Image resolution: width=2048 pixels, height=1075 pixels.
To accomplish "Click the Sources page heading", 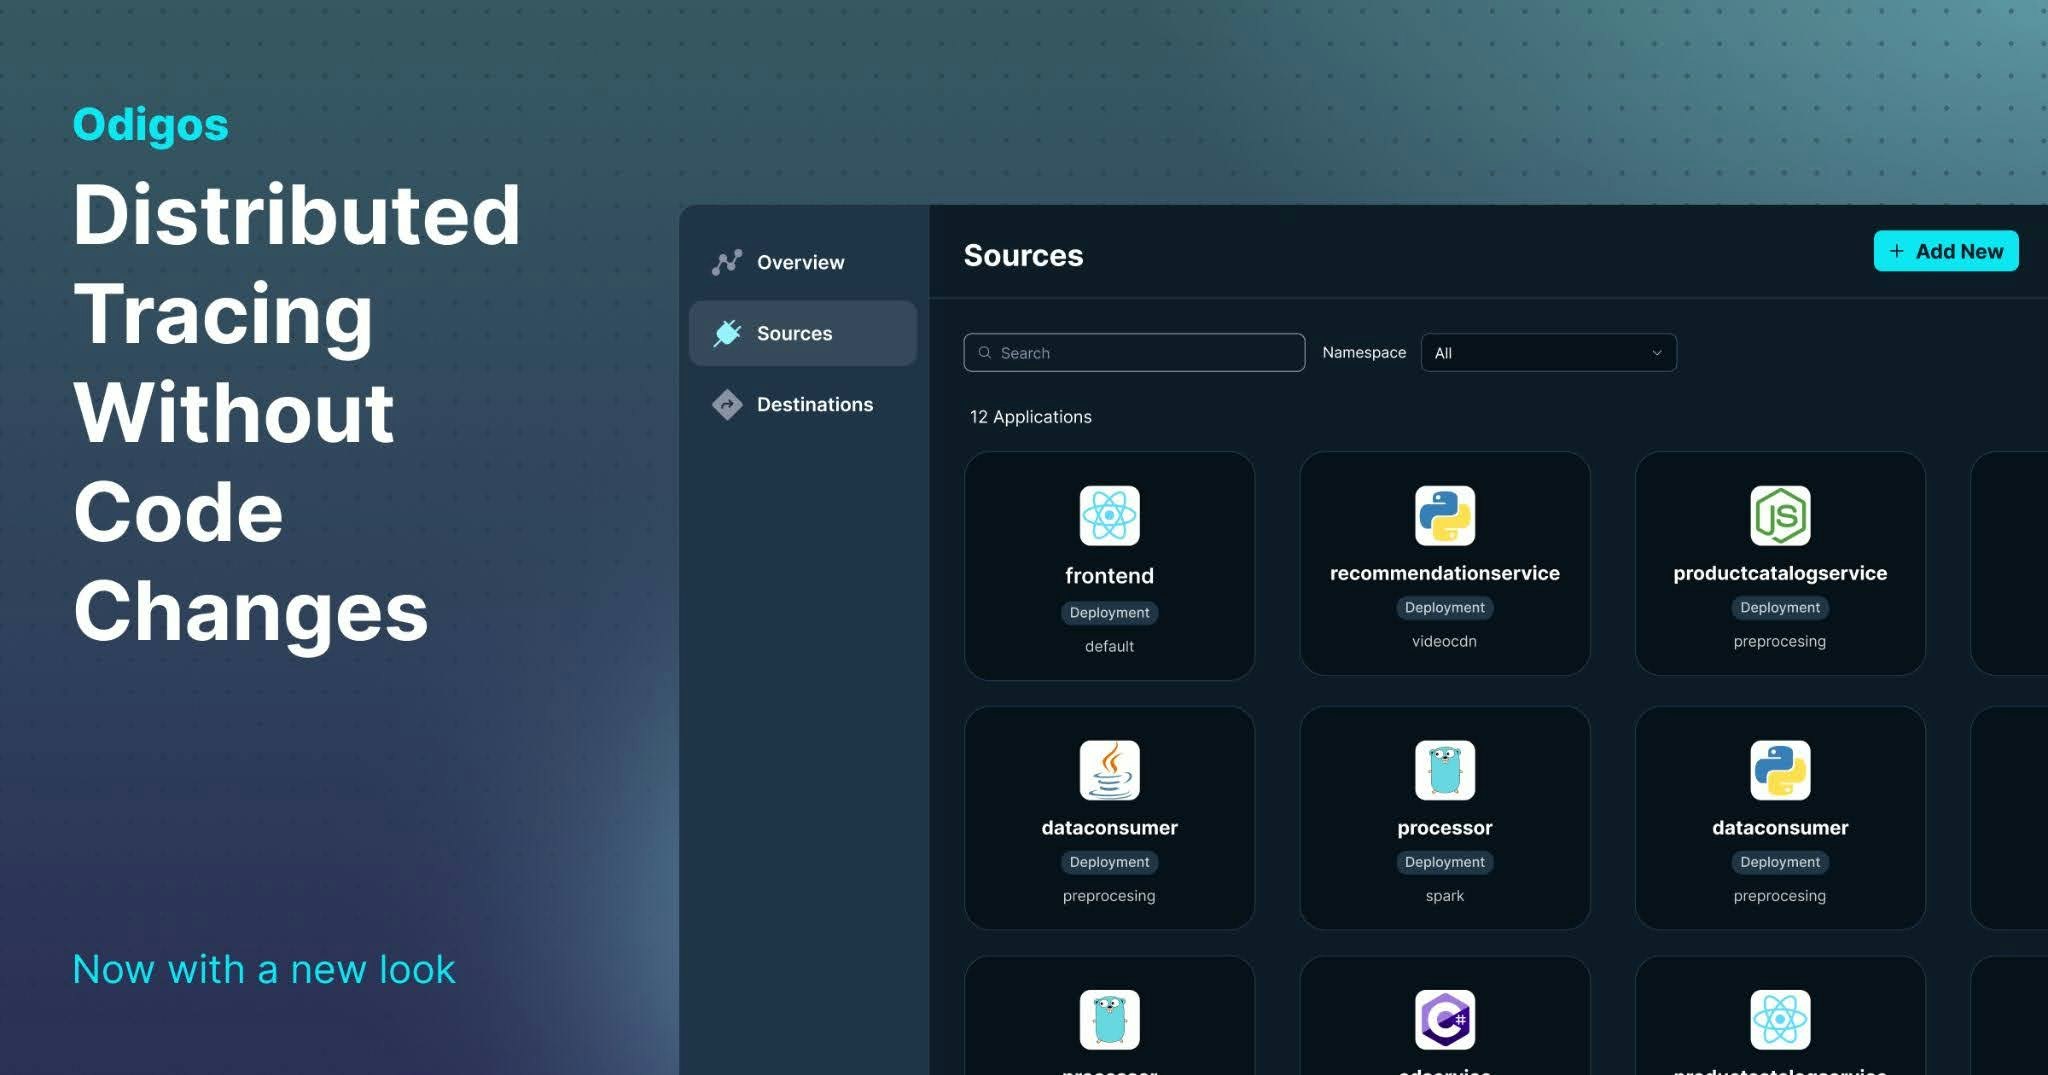I will [1023, 255].
